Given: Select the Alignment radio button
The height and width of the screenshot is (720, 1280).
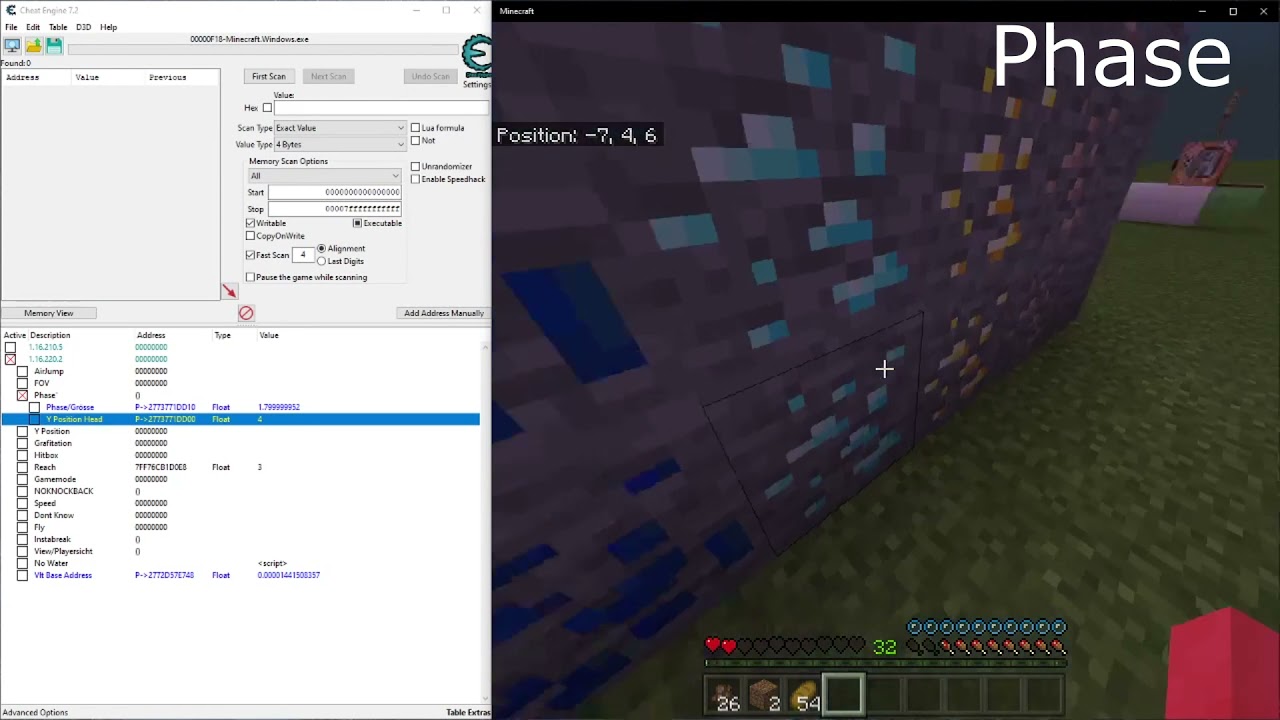Looking at the screenshot, I should [x=321, y=248].
